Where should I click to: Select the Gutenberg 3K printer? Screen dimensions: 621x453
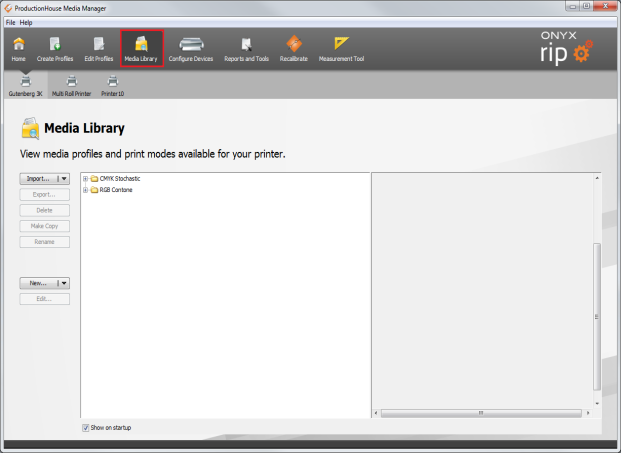point(26,86)
